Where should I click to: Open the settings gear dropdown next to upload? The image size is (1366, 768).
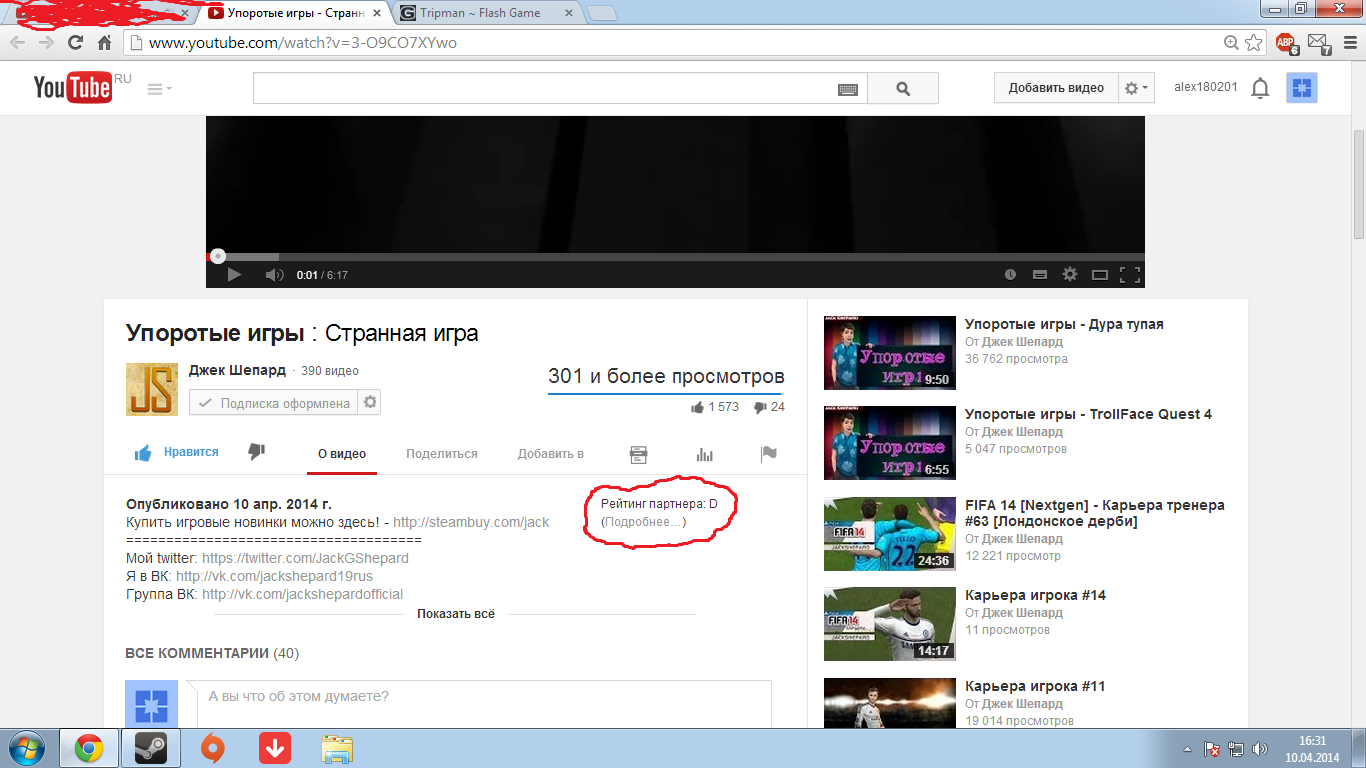coord(1137,88)
